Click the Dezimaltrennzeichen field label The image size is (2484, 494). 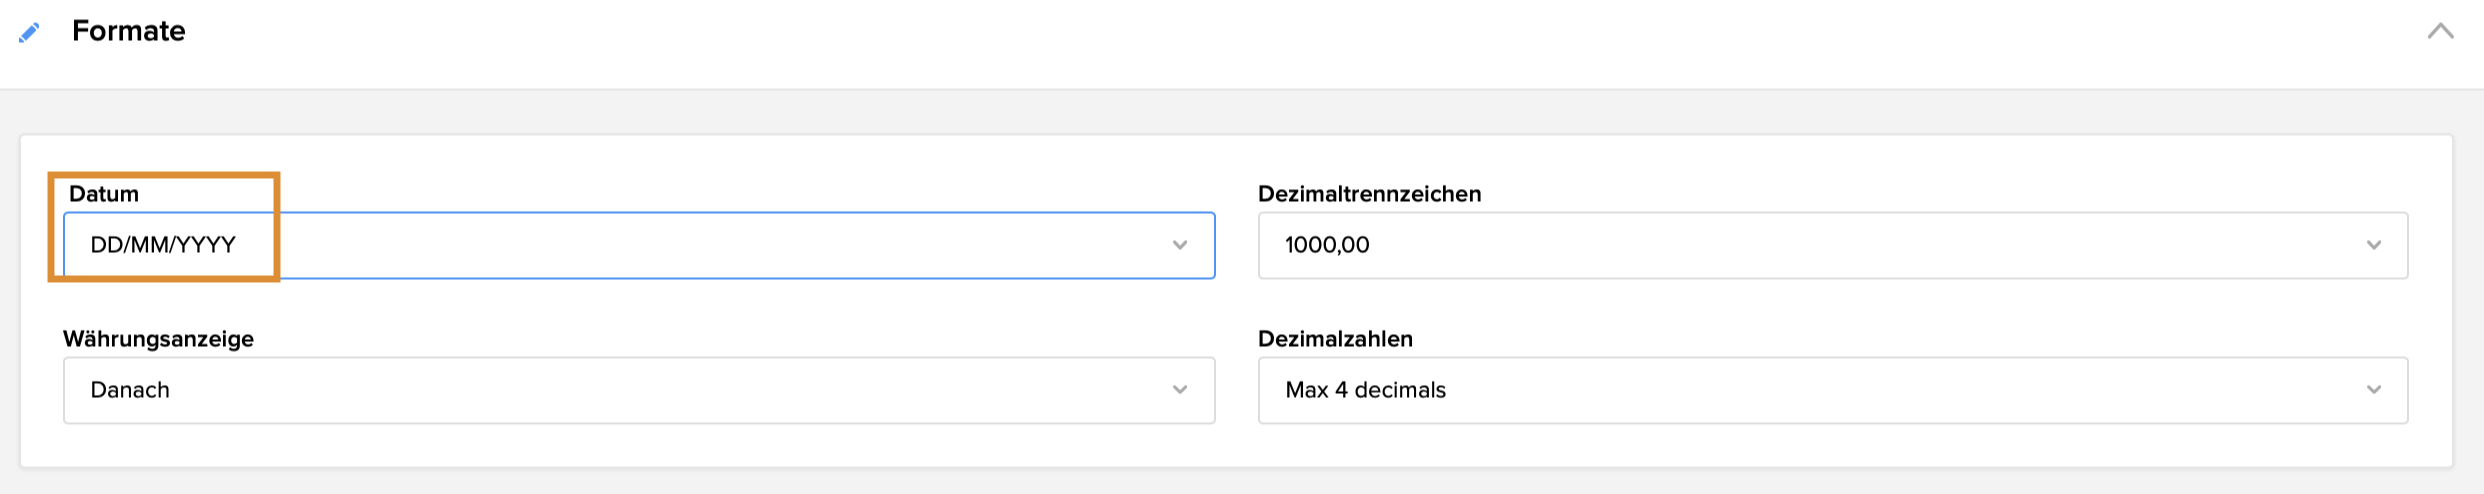(1369, 194)
